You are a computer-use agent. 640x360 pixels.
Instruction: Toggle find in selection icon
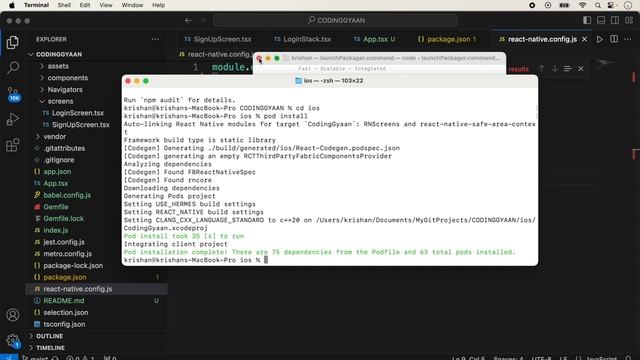(567, 69)
